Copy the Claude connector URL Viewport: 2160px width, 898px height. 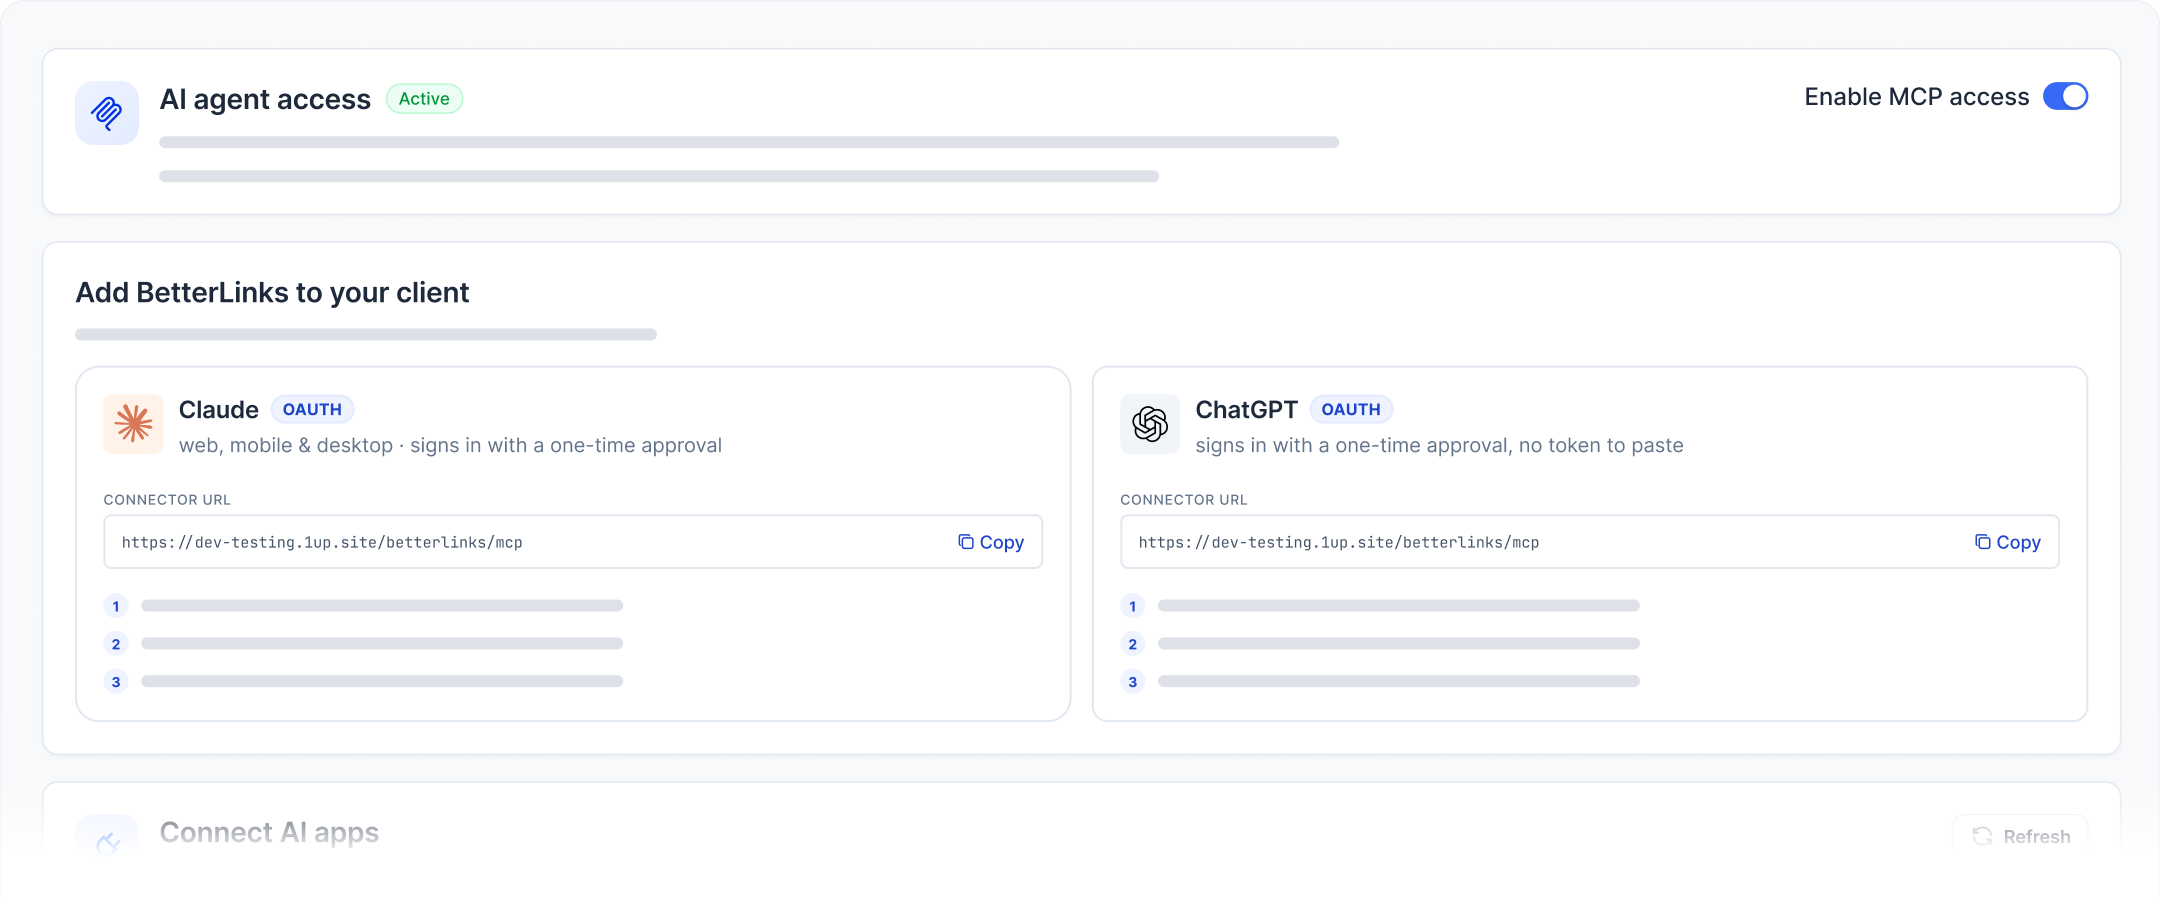pyautogui.click(x=991, y=542)
